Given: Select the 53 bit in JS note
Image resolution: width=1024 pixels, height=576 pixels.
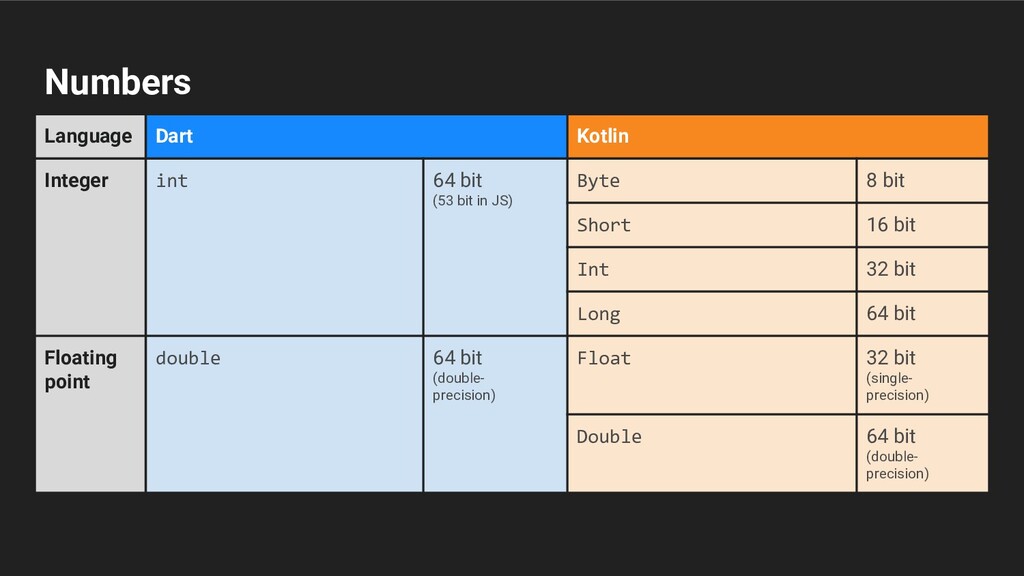Looking at the screenshot, I should (x=472, y=201).
